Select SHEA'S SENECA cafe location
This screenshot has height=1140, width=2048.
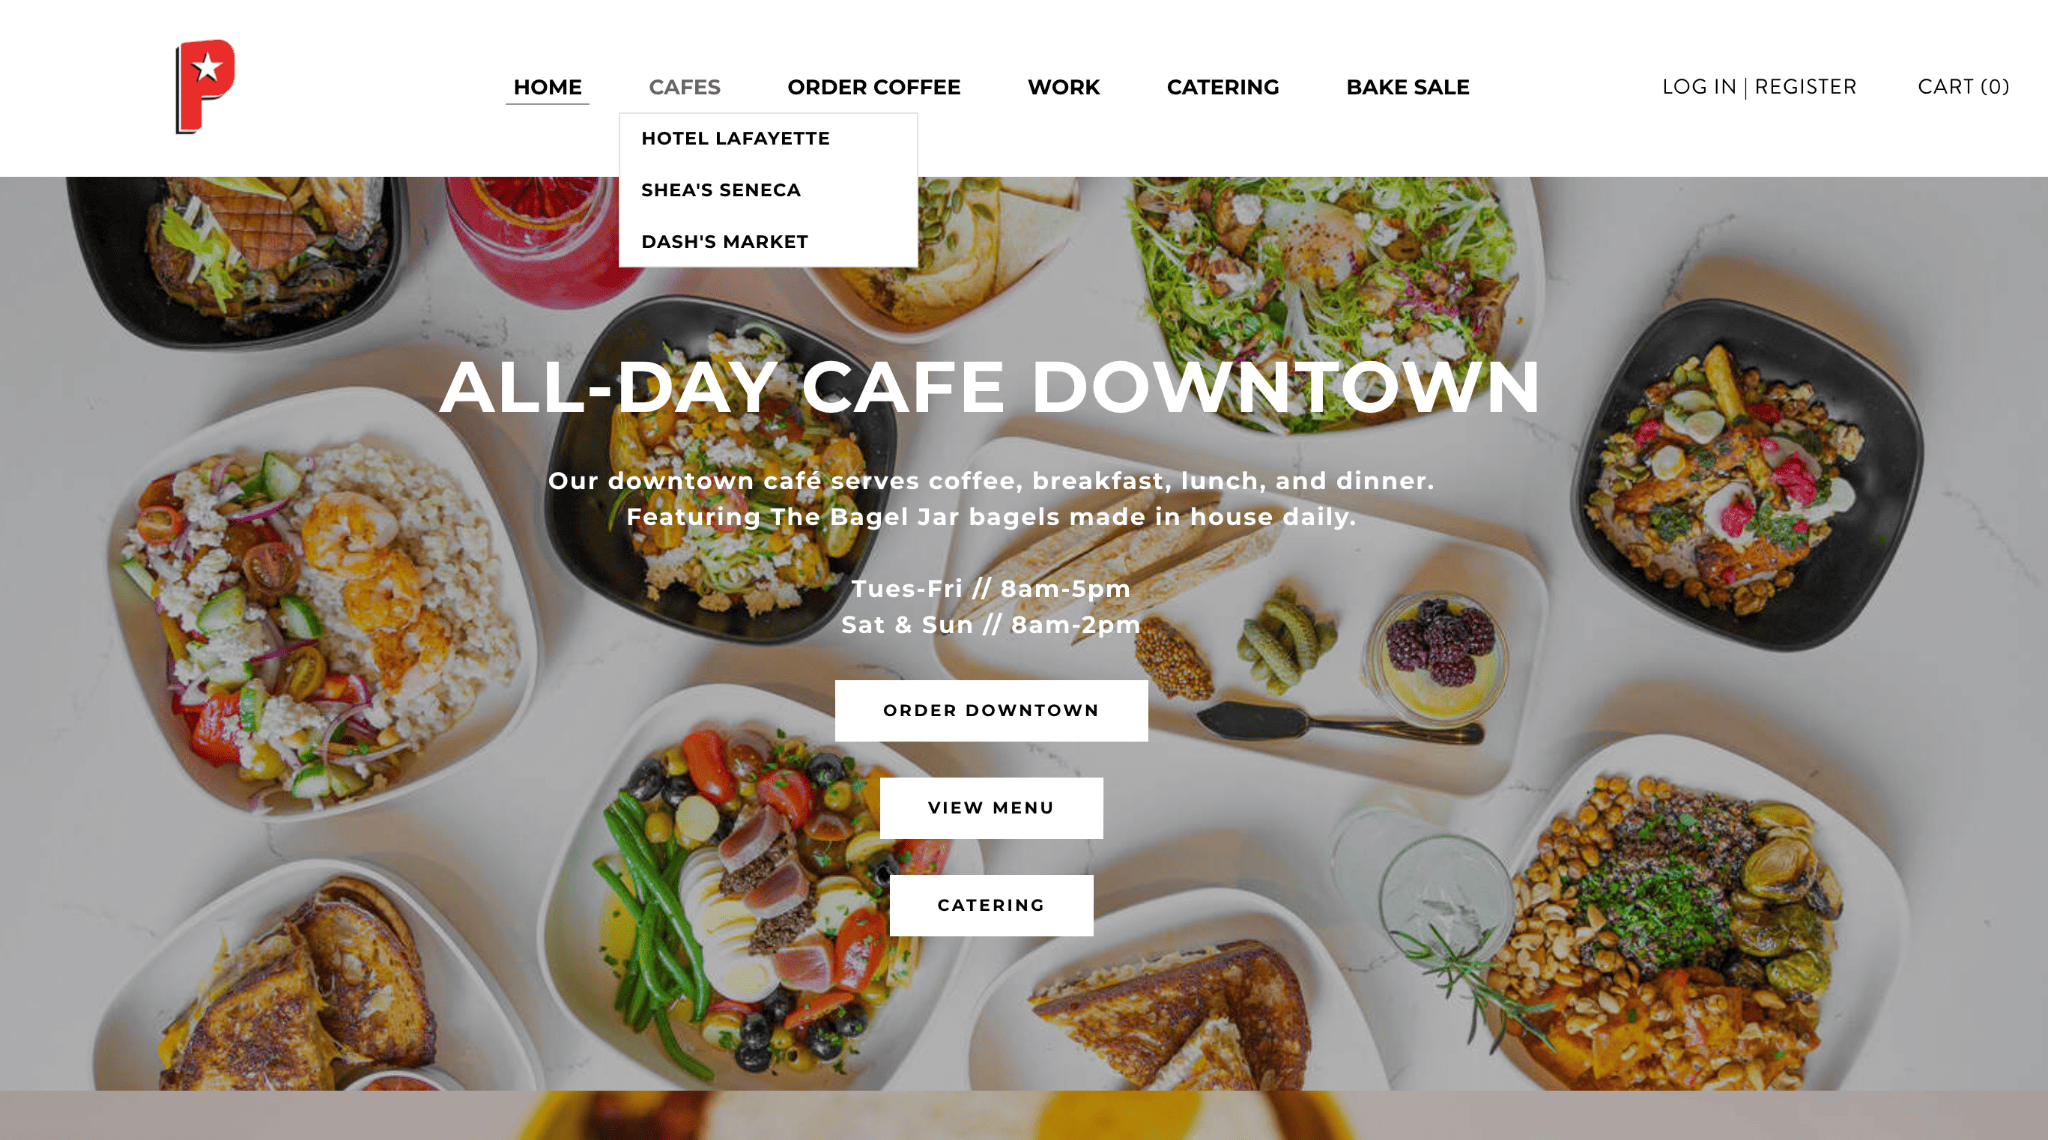(x=722, y=188)
